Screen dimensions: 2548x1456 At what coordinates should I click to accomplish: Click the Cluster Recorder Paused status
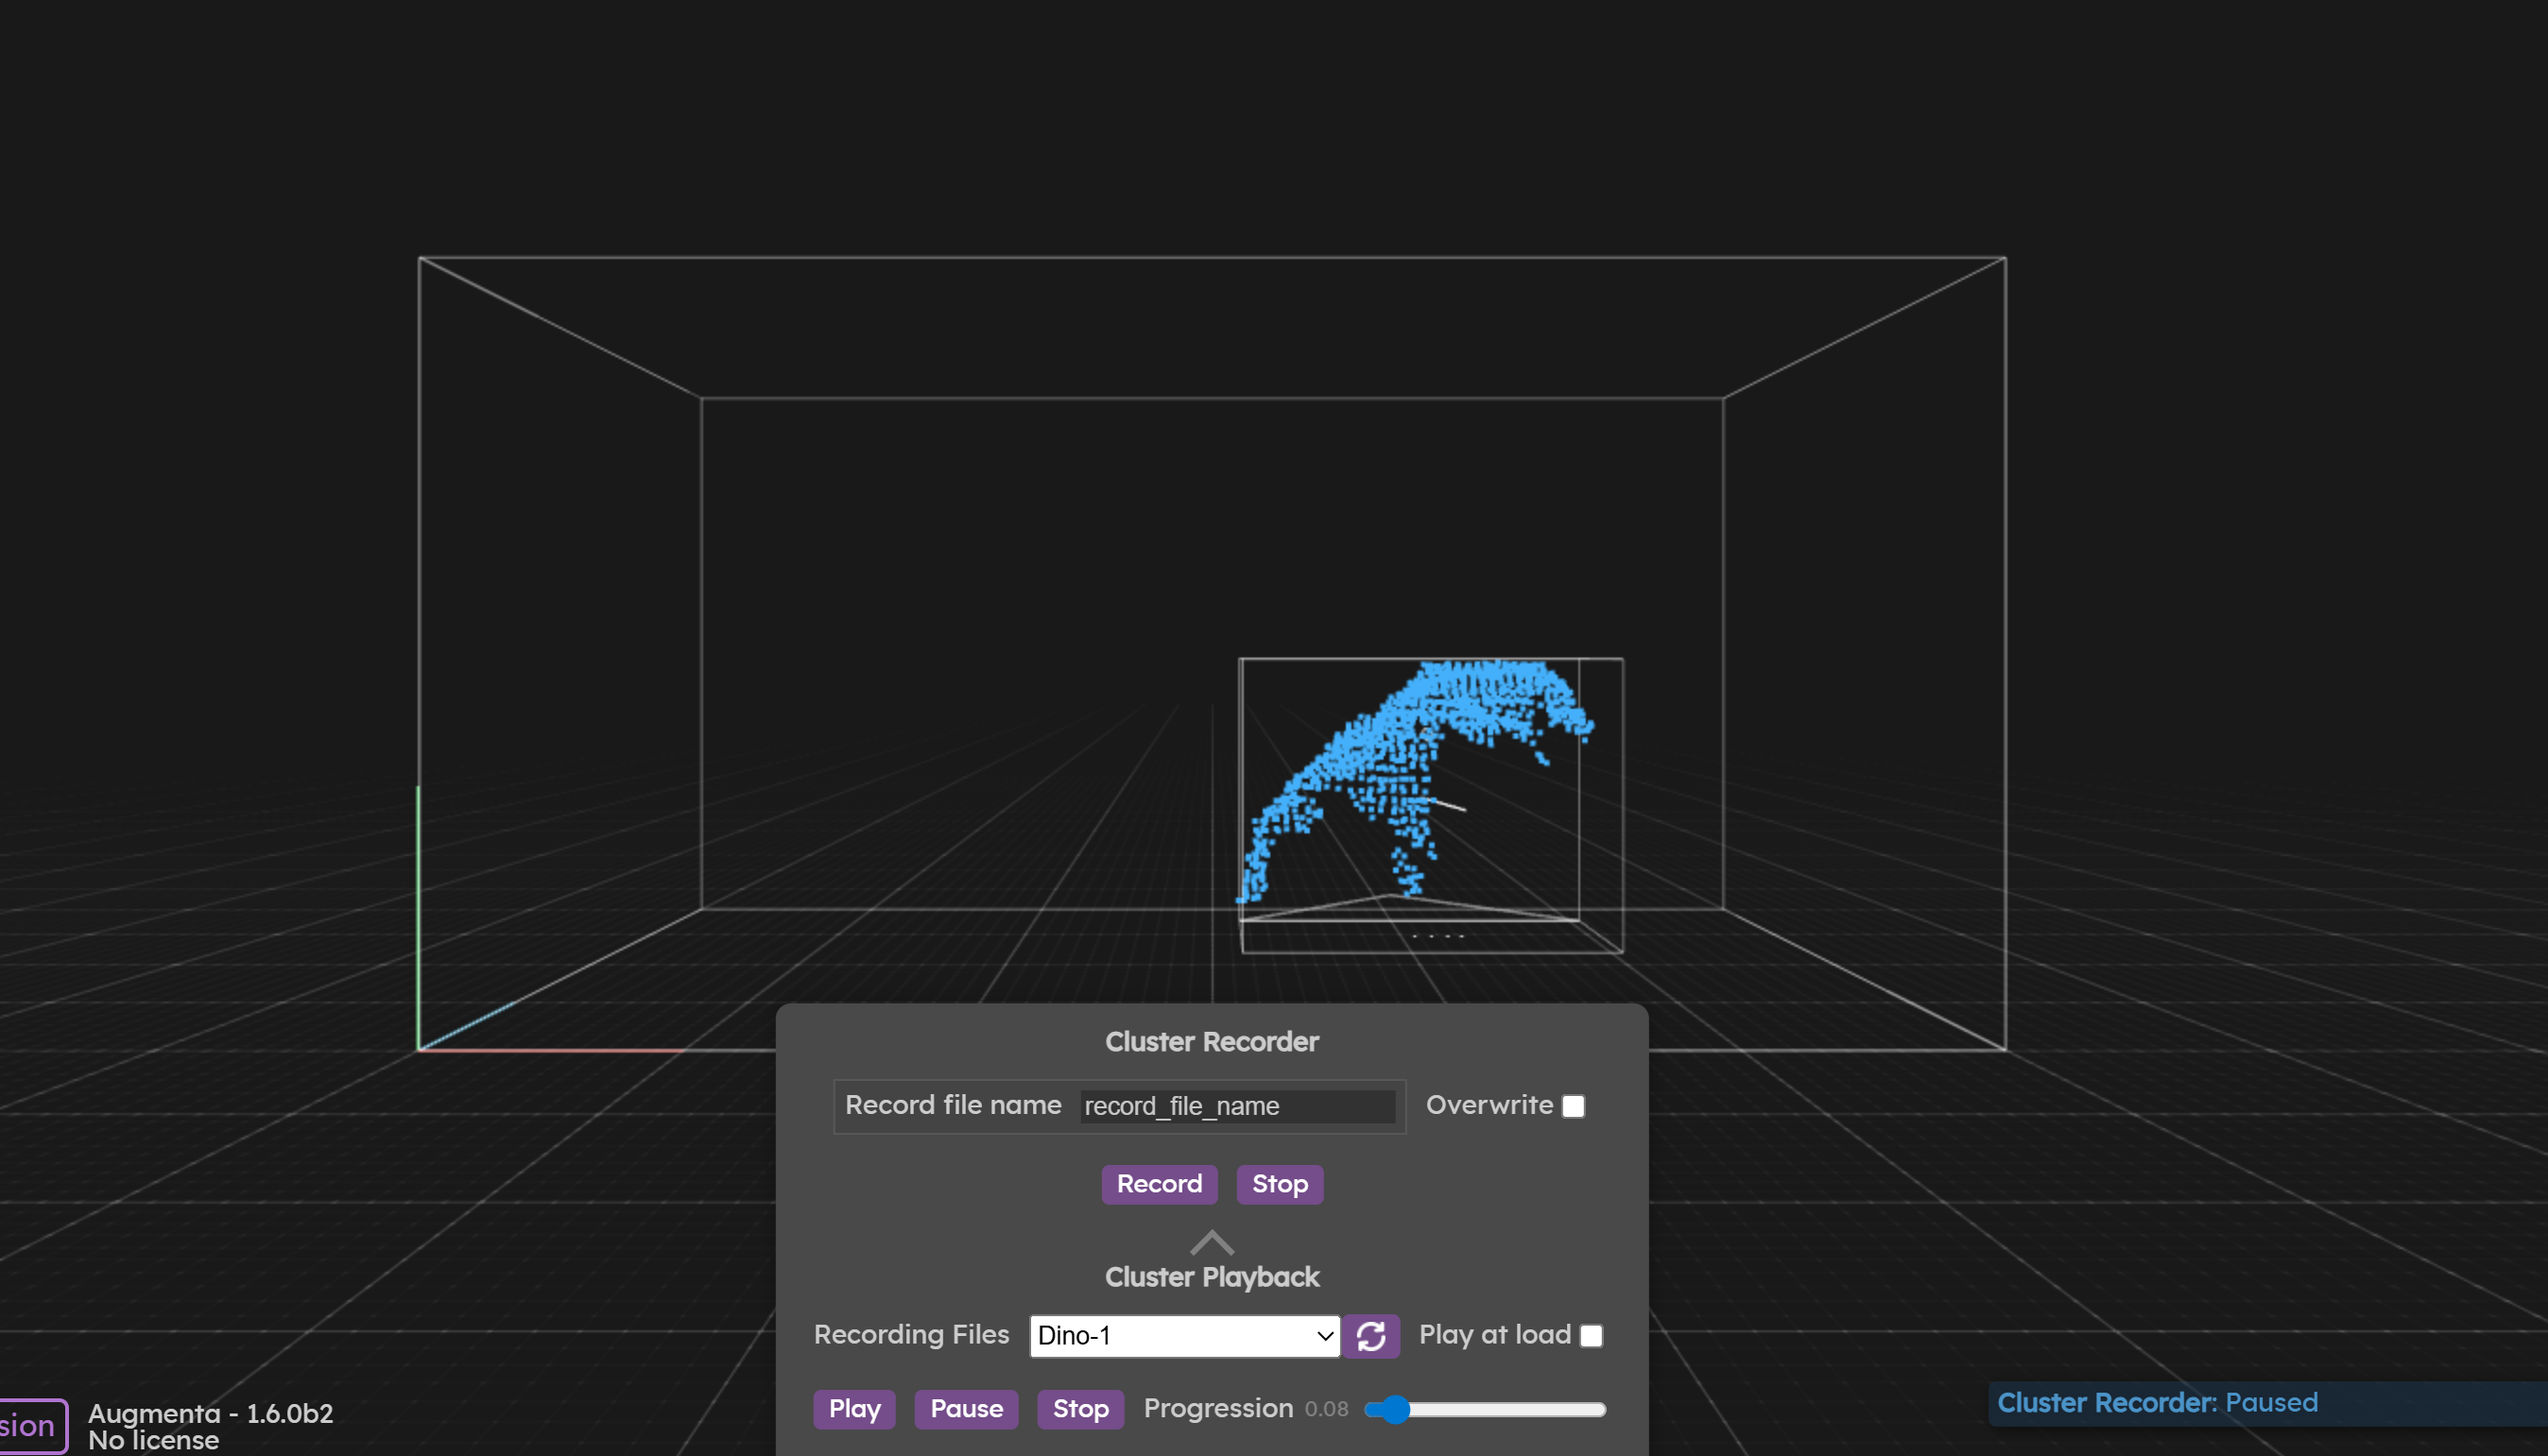2157,1402
